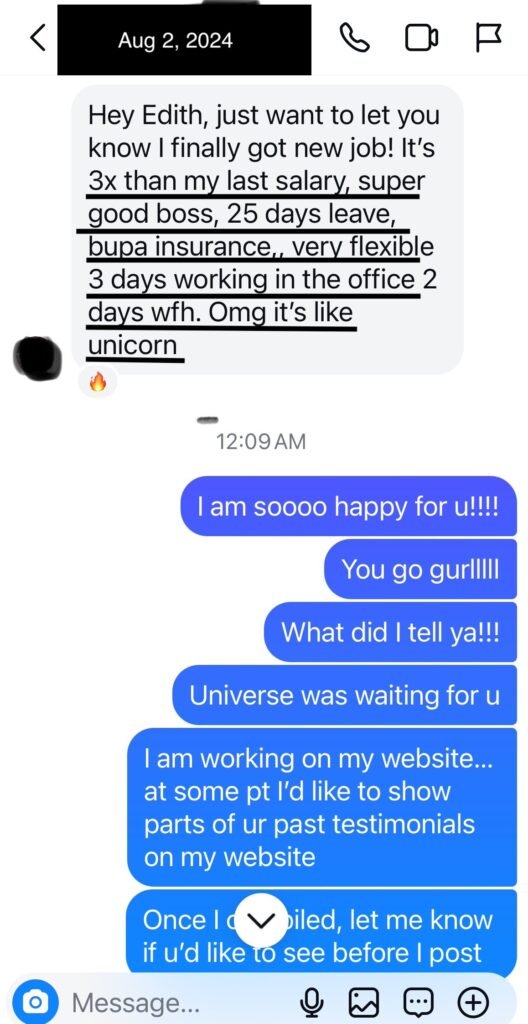Tap the microphone voice message icon
Screen dimensions: 528x1024
click(x=312, y=1000)
